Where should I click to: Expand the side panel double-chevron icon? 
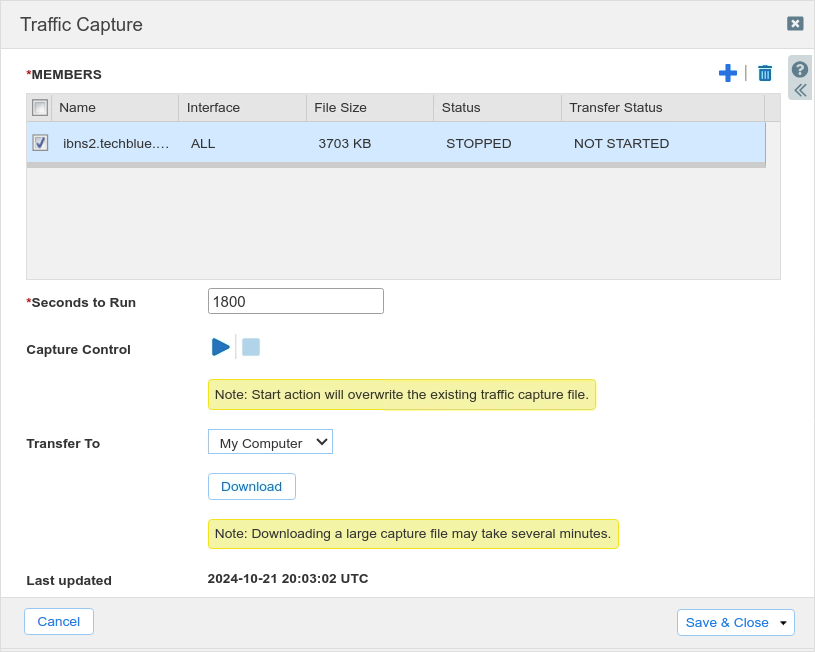800,90
